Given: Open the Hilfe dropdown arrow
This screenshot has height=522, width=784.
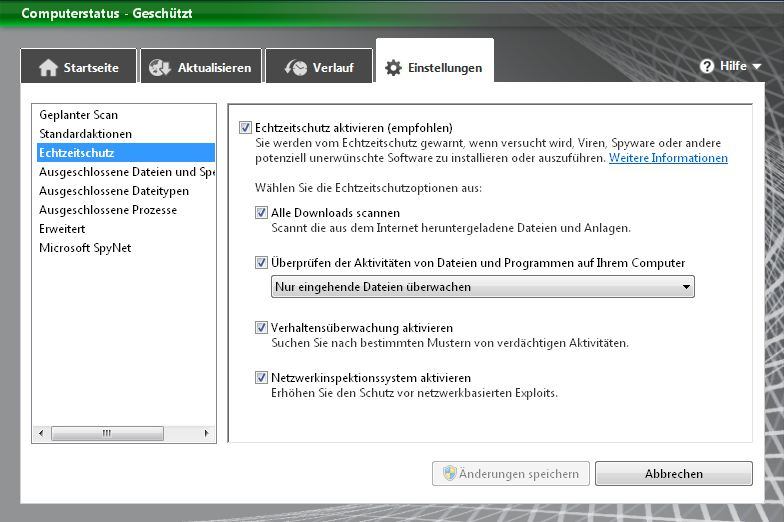Looking at the screenshot, I should click(x=756, y=66).
